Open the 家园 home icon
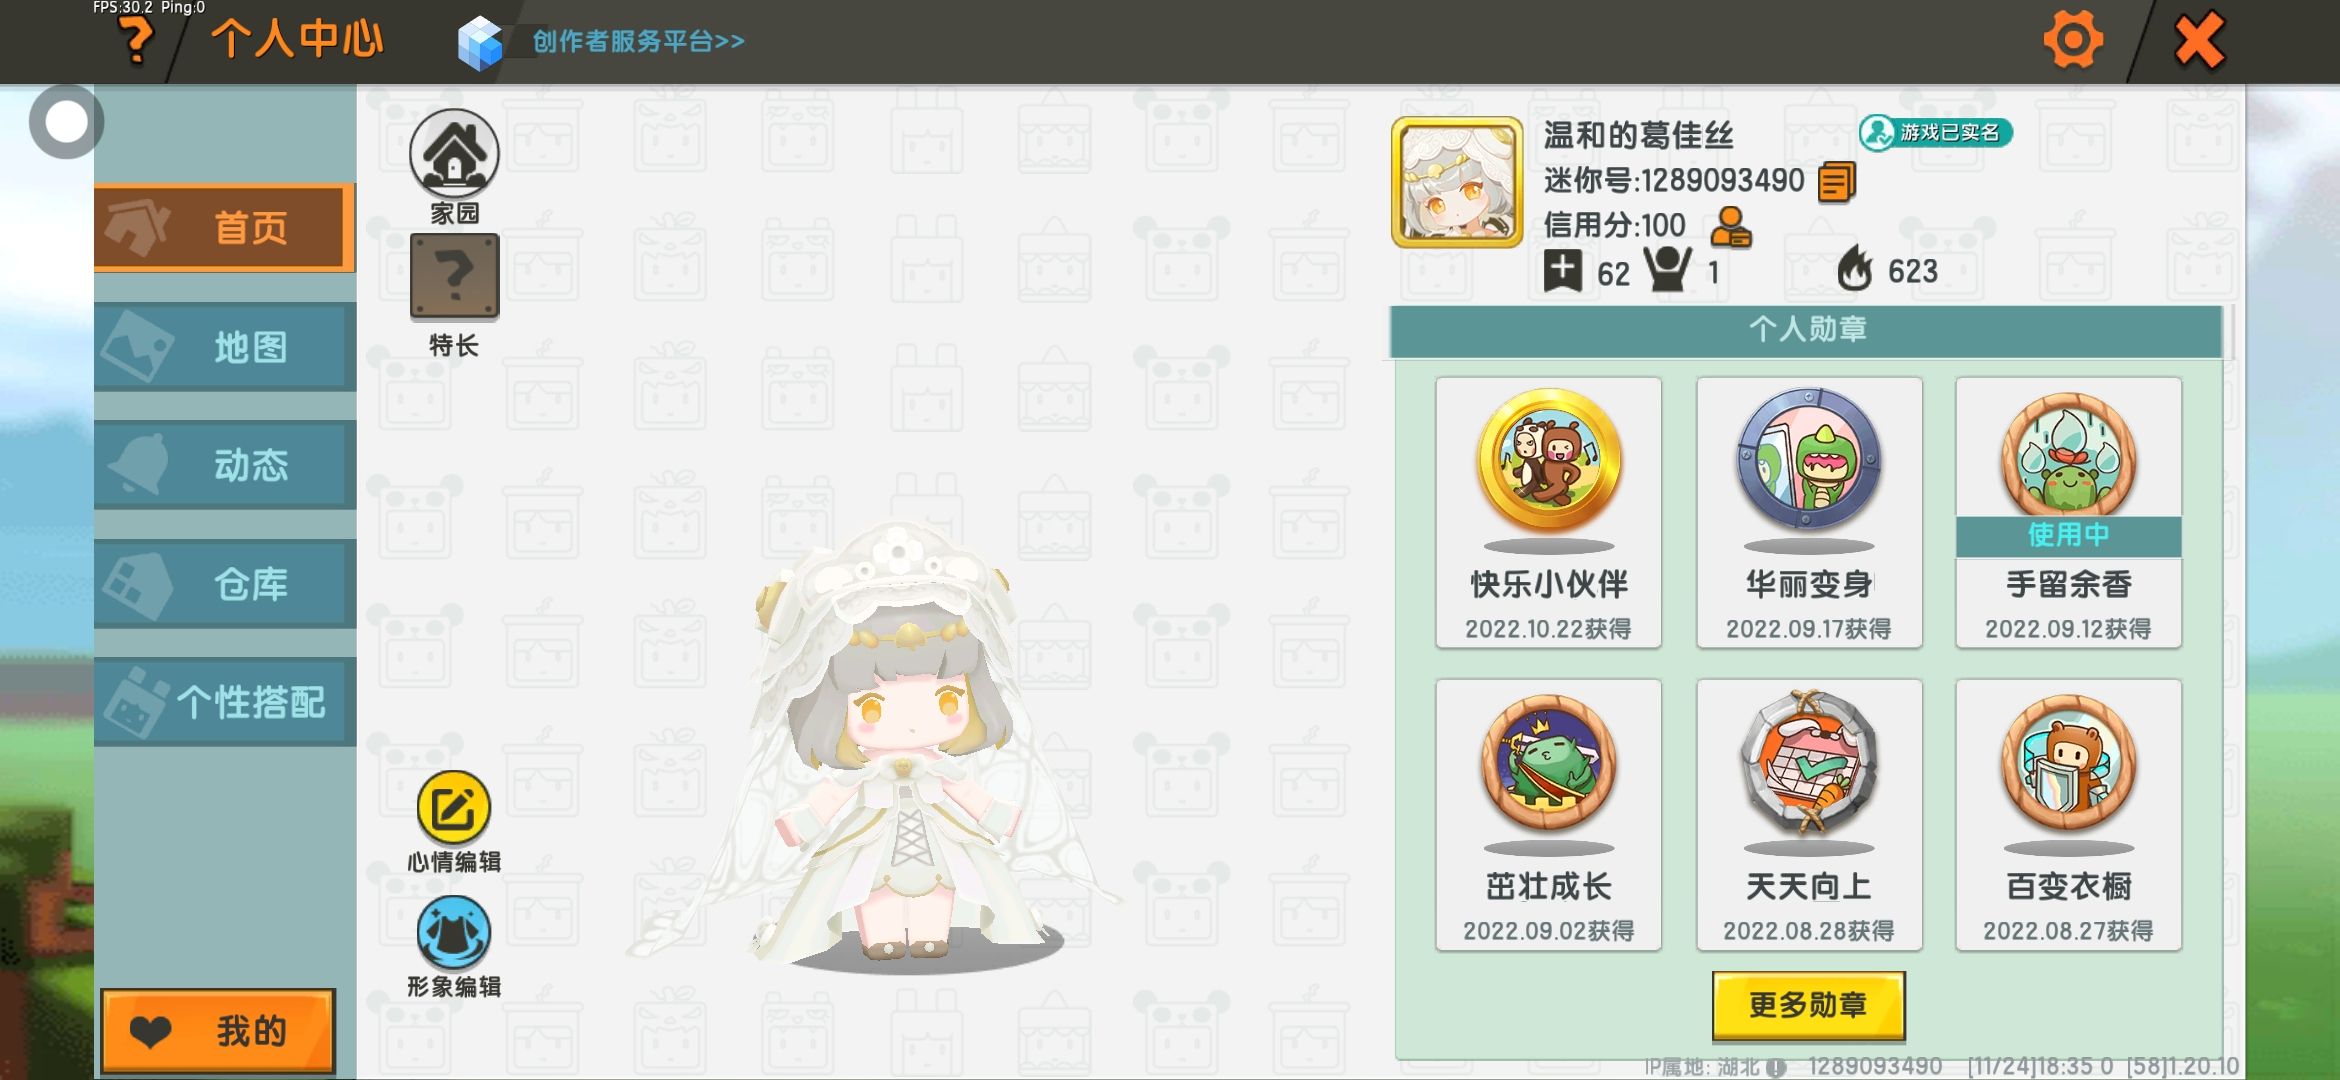 coord(454,154)
